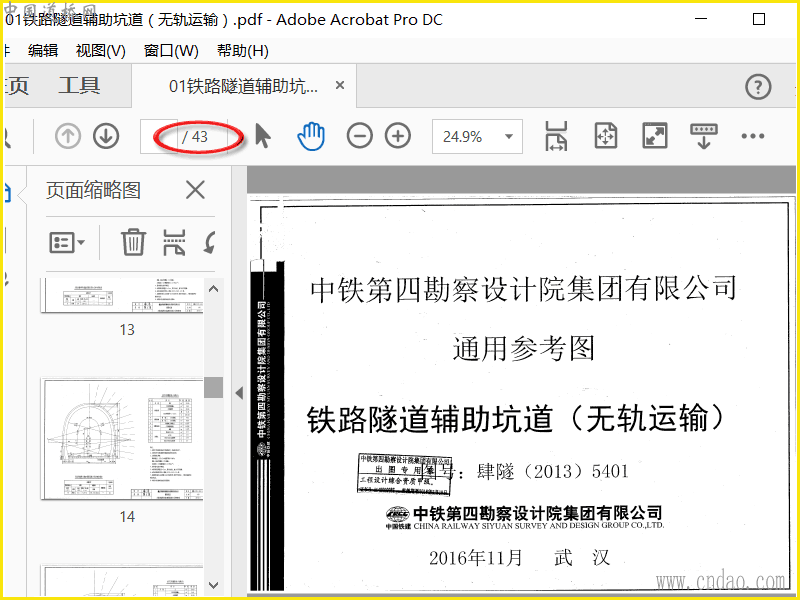Enter full screen view mode icon
This screenshot has width=800, height=600.
(655, 136)
